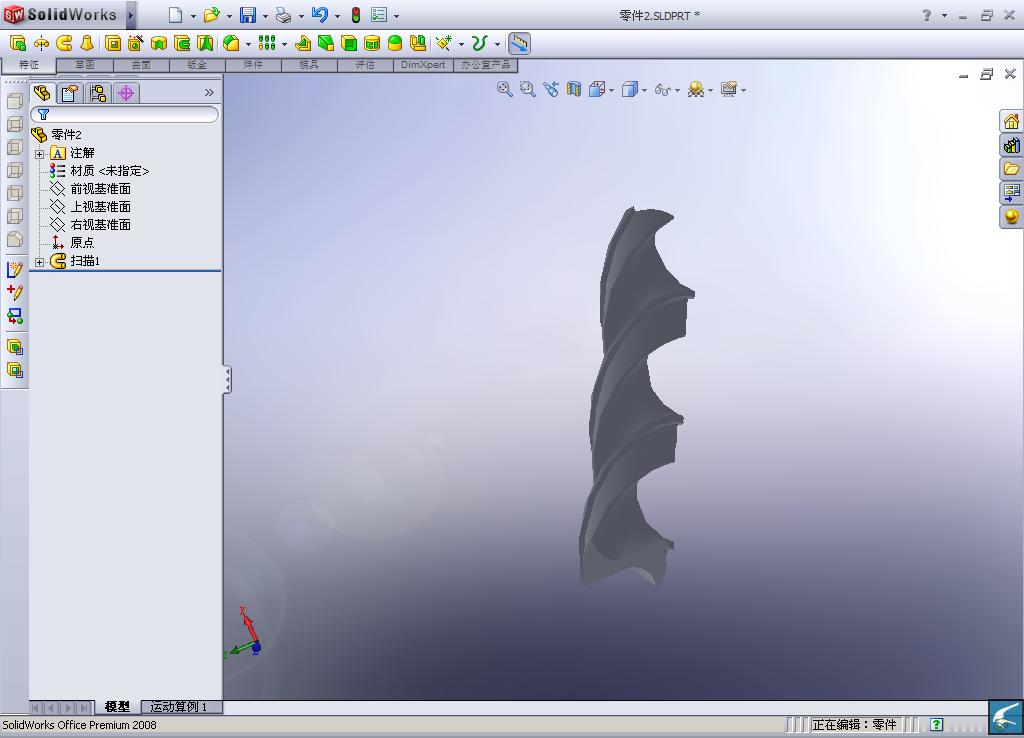Viewport: 1024px width, 738px height.
Task: Return to the Previous View
Action: [x=551, y=89]
